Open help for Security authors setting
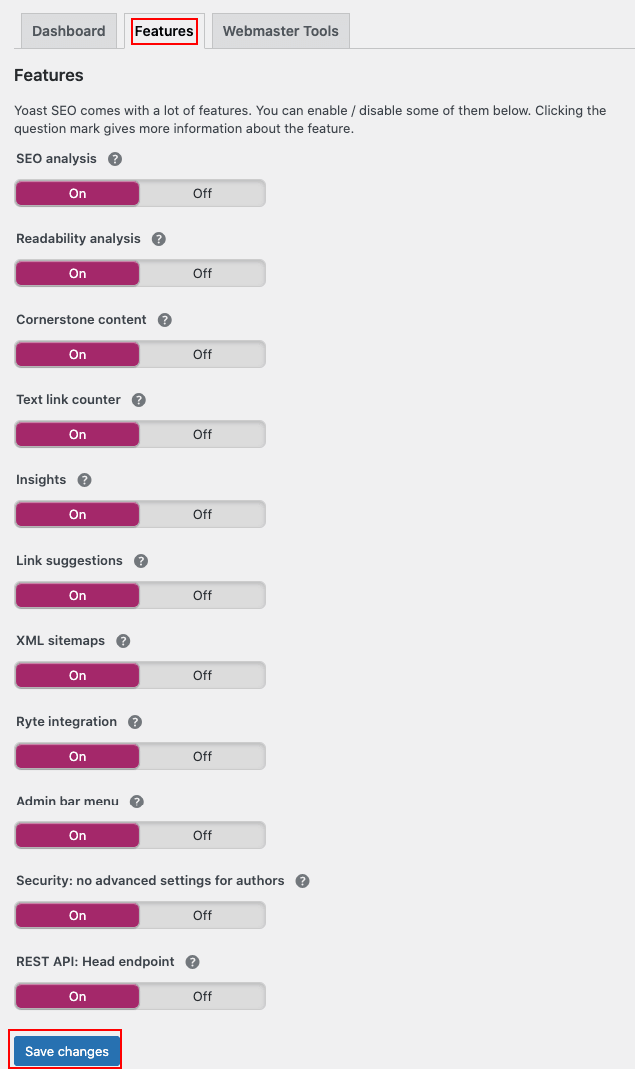Screen dimensions: 635x1069 tap(302, 881)
